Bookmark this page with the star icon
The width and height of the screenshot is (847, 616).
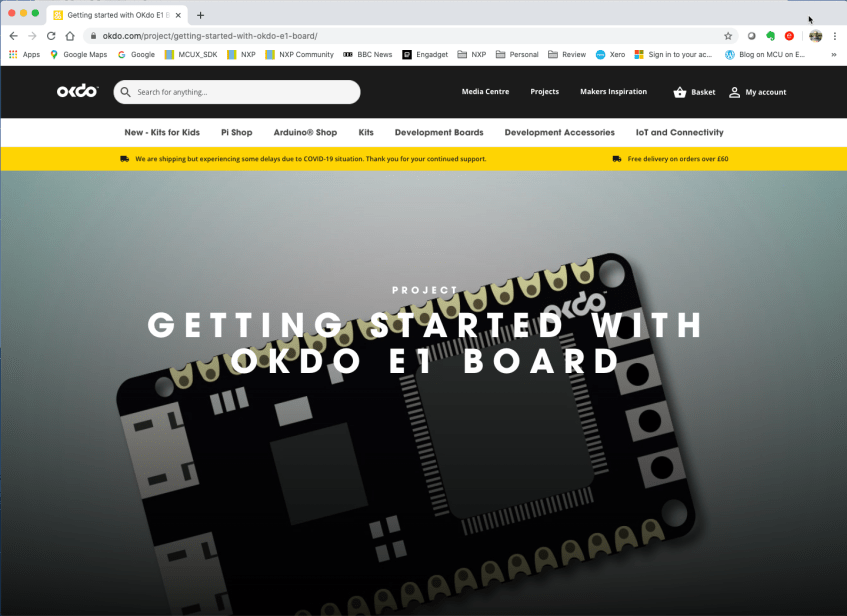point(730,33)
